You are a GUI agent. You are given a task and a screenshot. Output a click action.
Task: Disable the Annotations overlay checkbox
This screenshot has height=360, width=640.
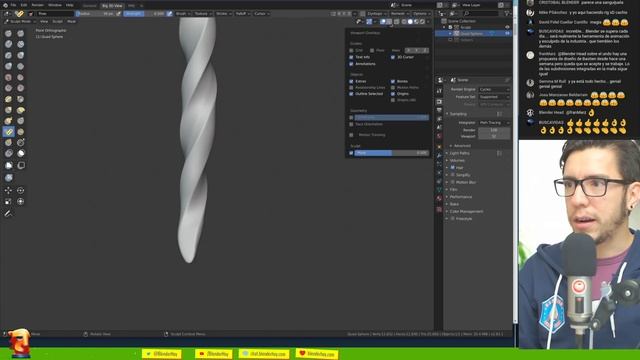tap(351, 64)
